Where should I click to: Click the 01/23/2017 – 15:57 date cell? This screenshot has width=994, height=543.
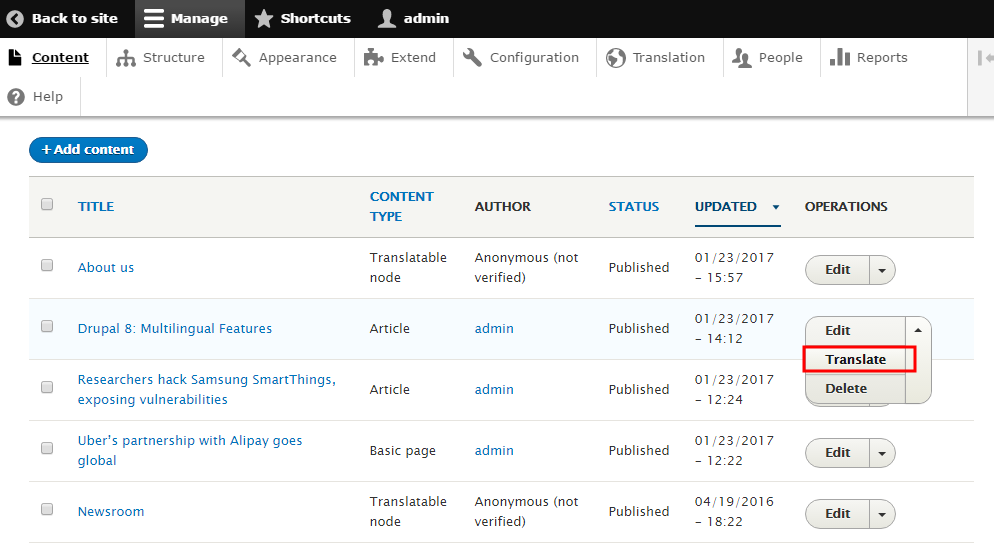pos(734,267)
